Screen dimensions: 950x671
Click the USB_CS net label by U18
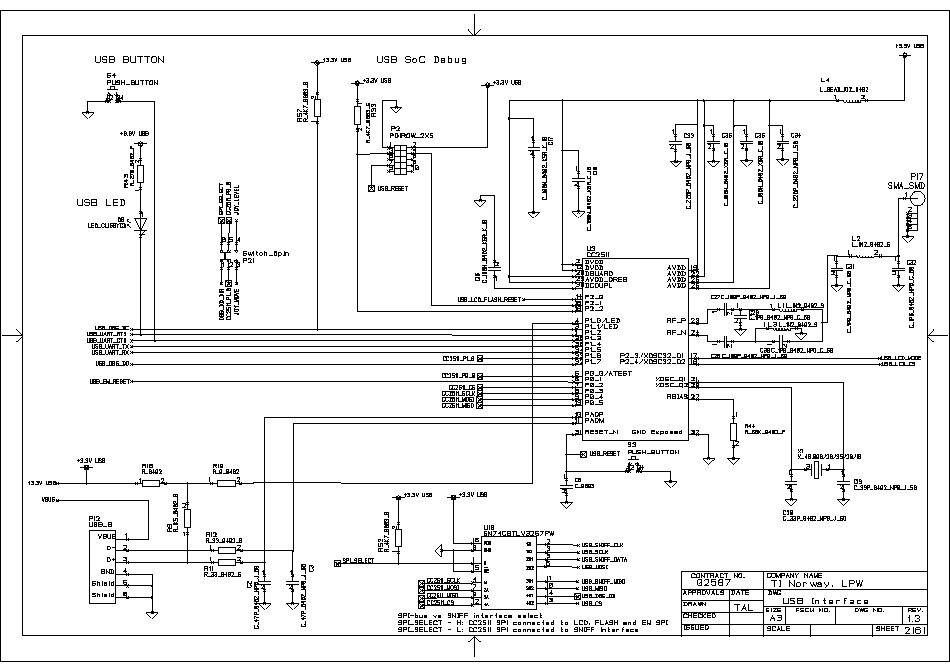(590, 603)
